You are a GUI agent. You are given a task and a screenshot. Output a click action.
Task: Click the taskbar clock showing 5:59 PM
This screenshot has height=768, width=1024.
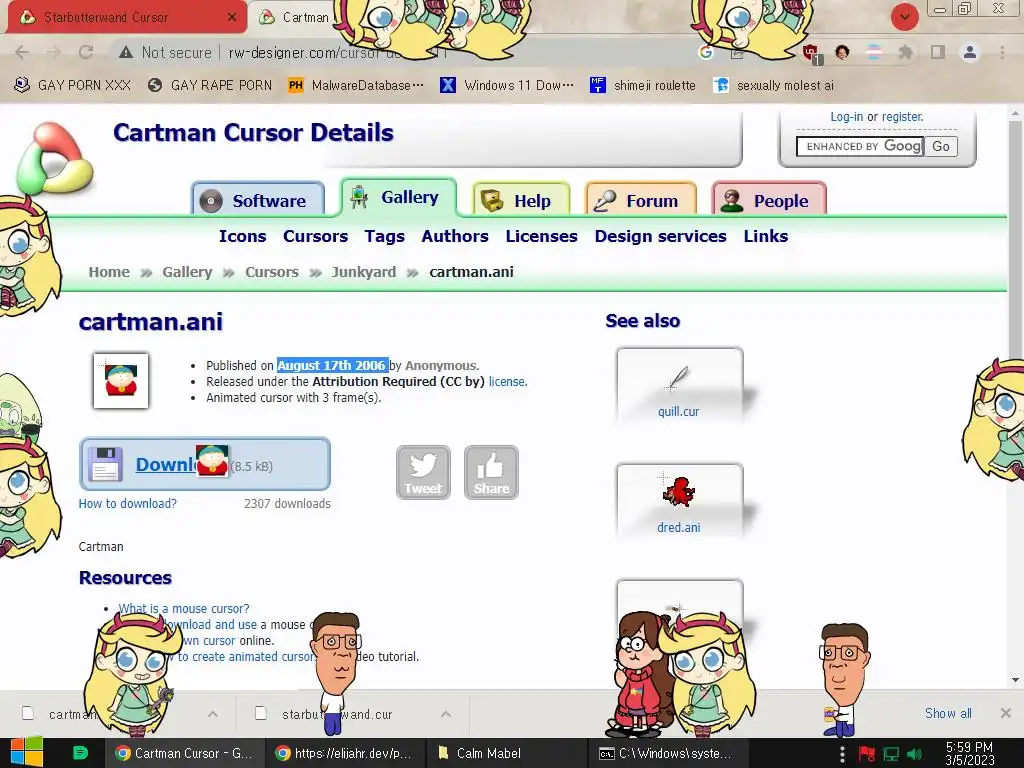969,754
